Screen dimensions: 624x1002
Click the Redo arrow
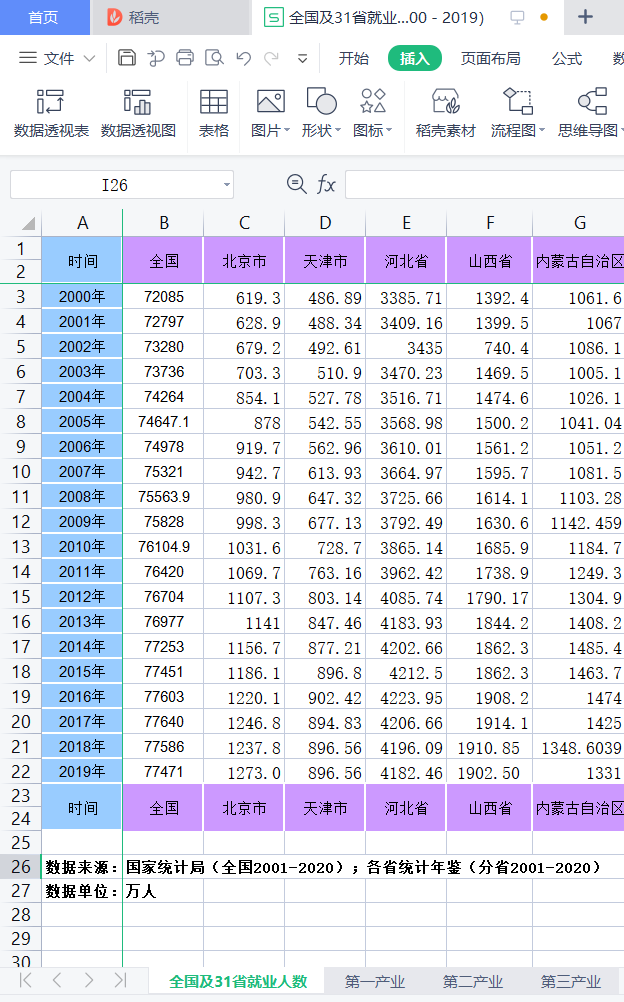click(x=272, y=58)
